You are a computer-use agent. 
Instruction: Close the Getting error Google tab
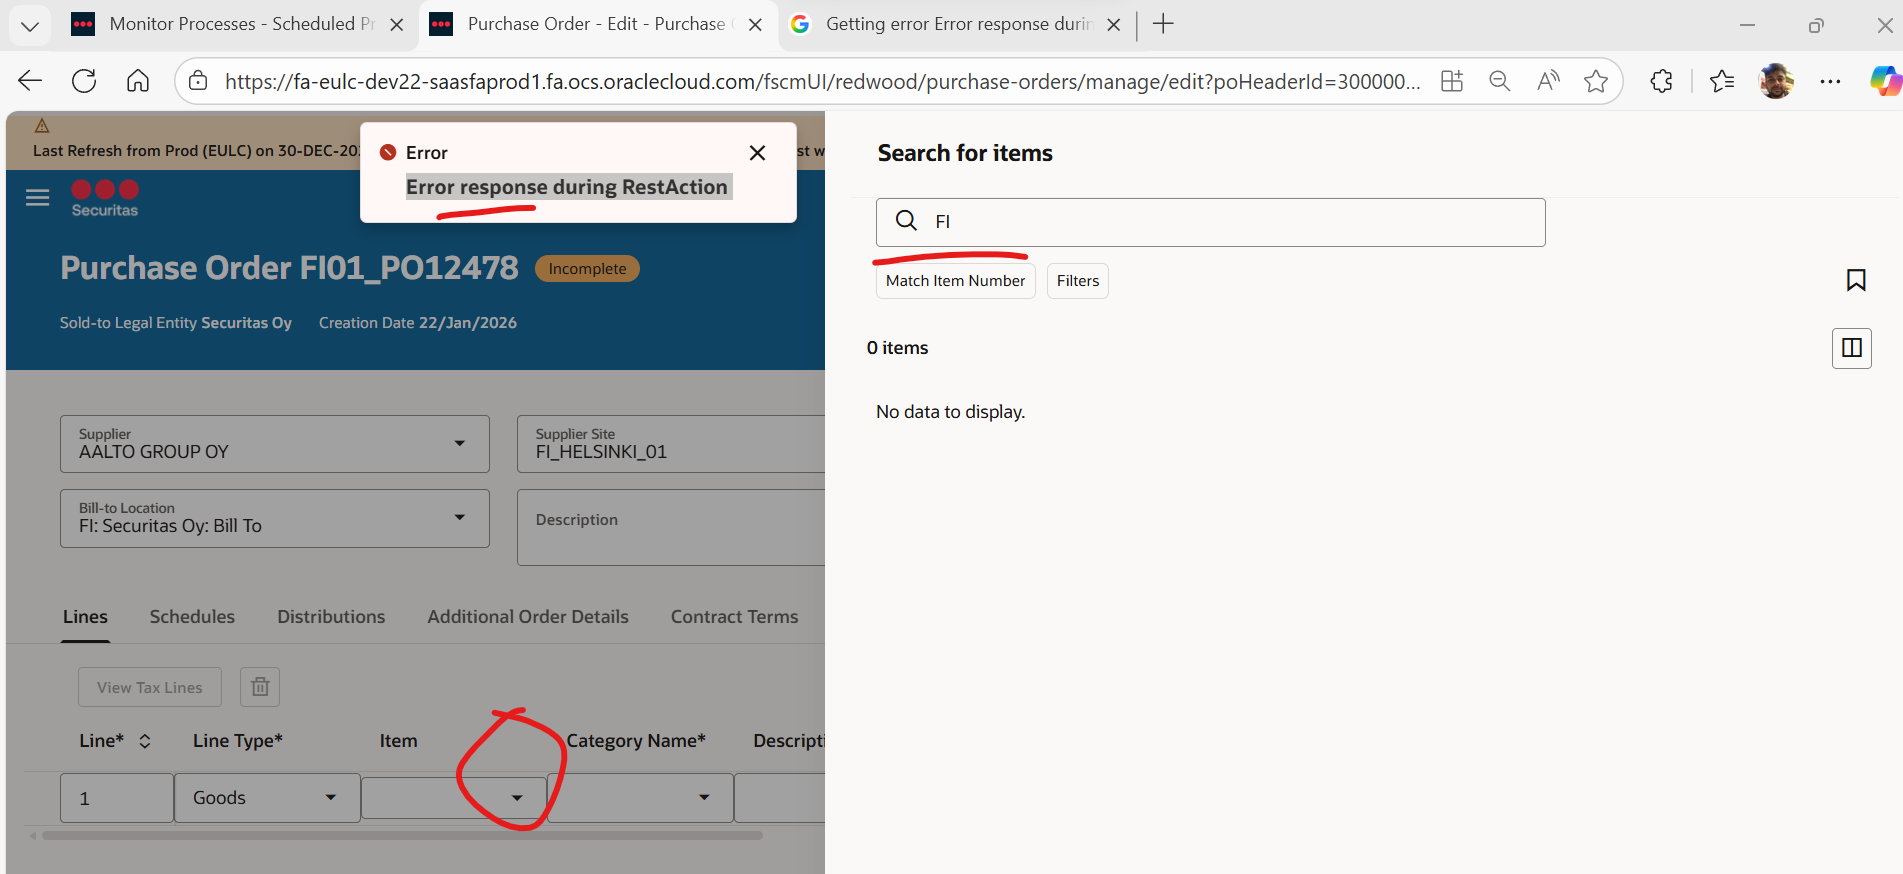pyautogui.click(x=1114, y=25)
